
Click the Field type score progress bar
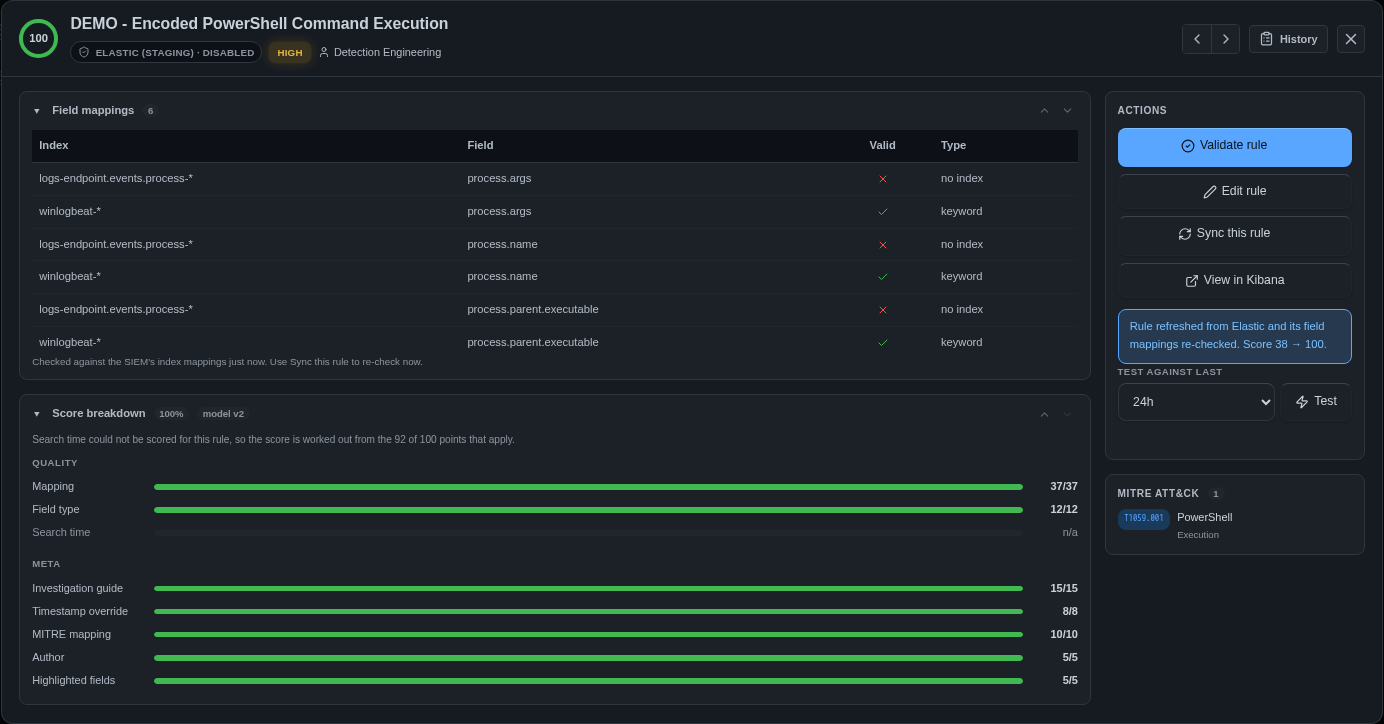[x=588, y=510]
